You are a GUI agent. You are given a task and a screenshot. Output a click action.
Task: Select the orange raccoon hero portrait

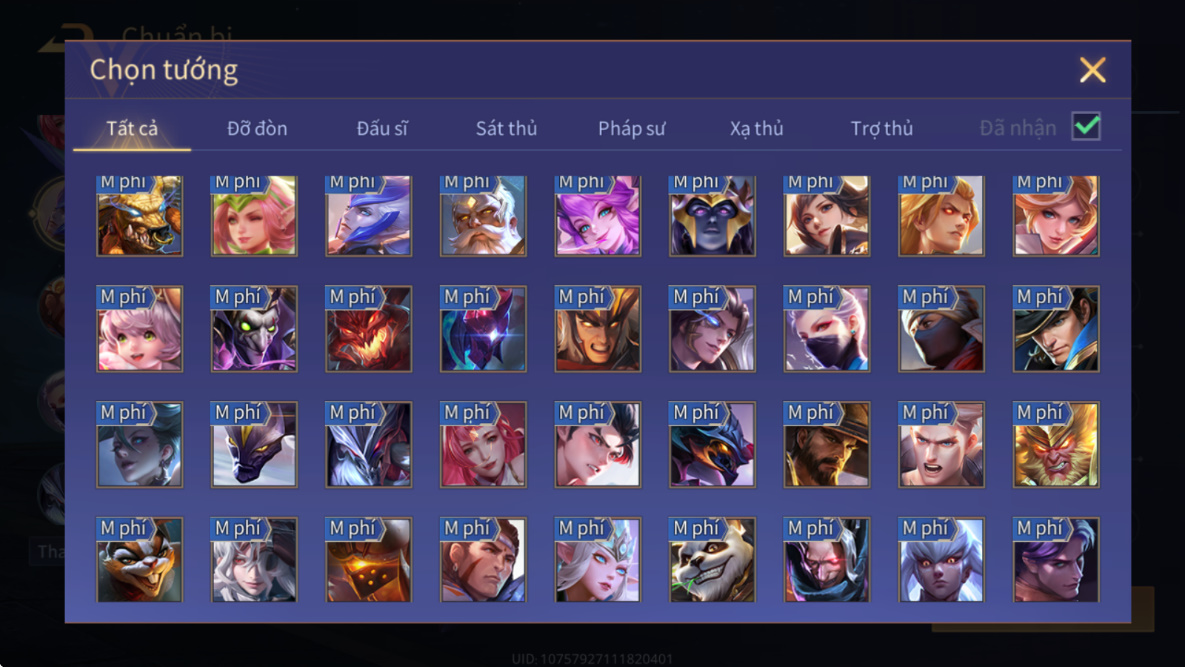pos(140,560)
